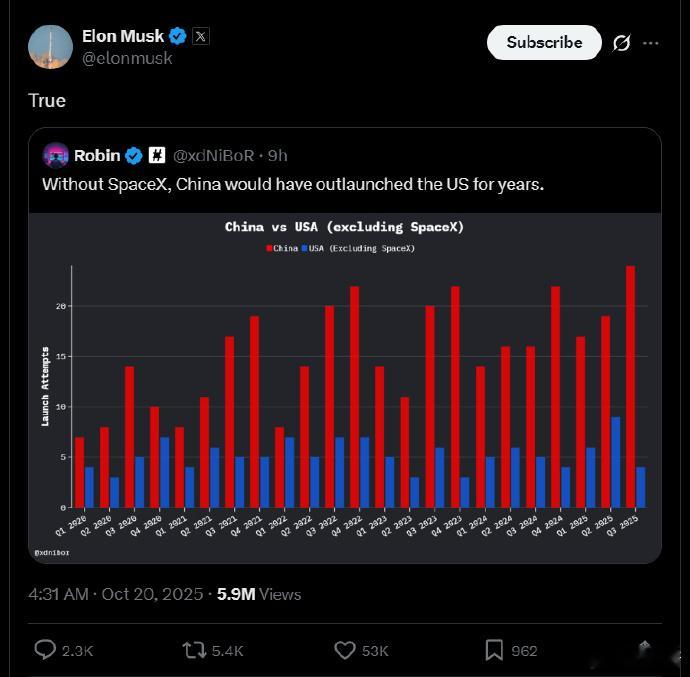Click the Grok icon next to Subscribe
The height and width of the screenshot is (677, 690).
pyautogui.click(x=621, y=43)
